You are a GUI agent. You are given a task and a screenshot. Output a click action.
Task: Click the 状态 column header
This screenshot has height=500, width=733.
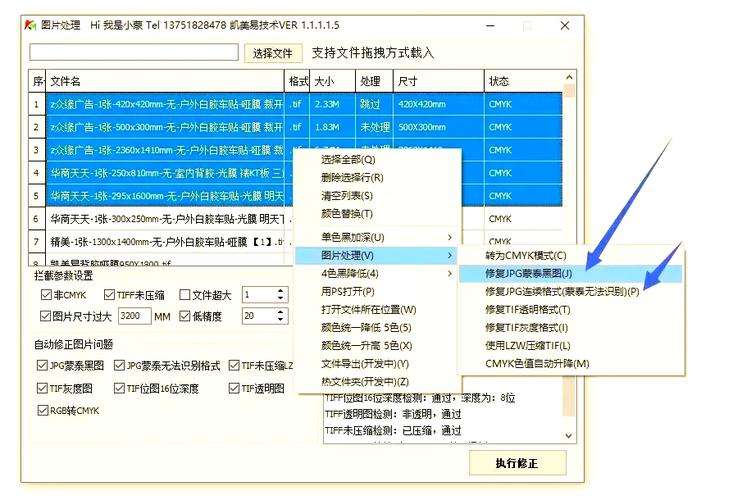pyautogui.click(x=524, y=81)
